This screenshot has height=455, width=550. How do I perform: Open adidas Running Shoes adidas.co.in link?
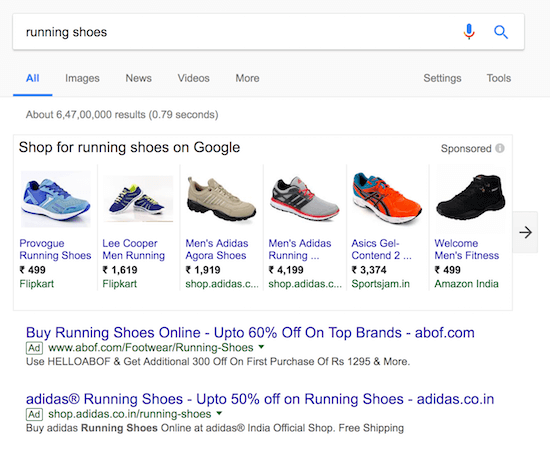click(260, 399)
